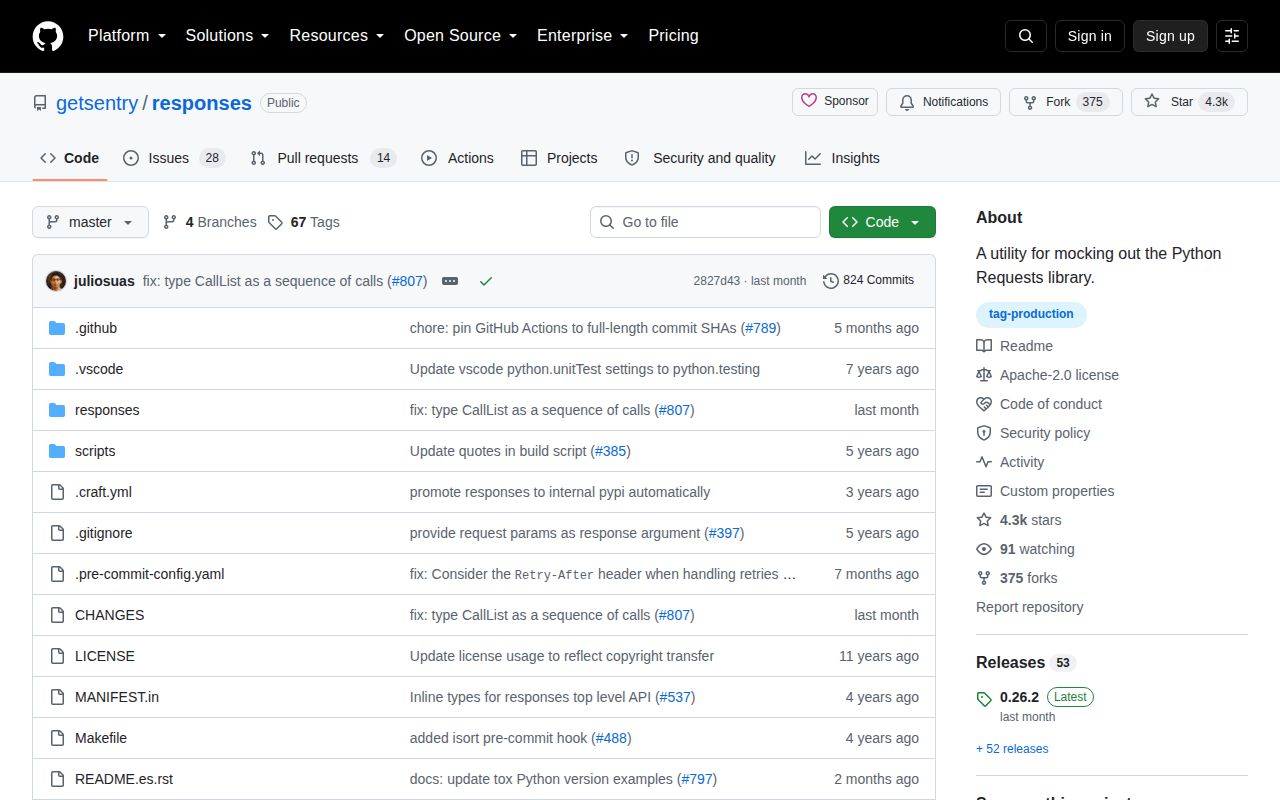Click the LICENSE file icon
This screenshot has width=1280, height=800.
tap(57, 656)
